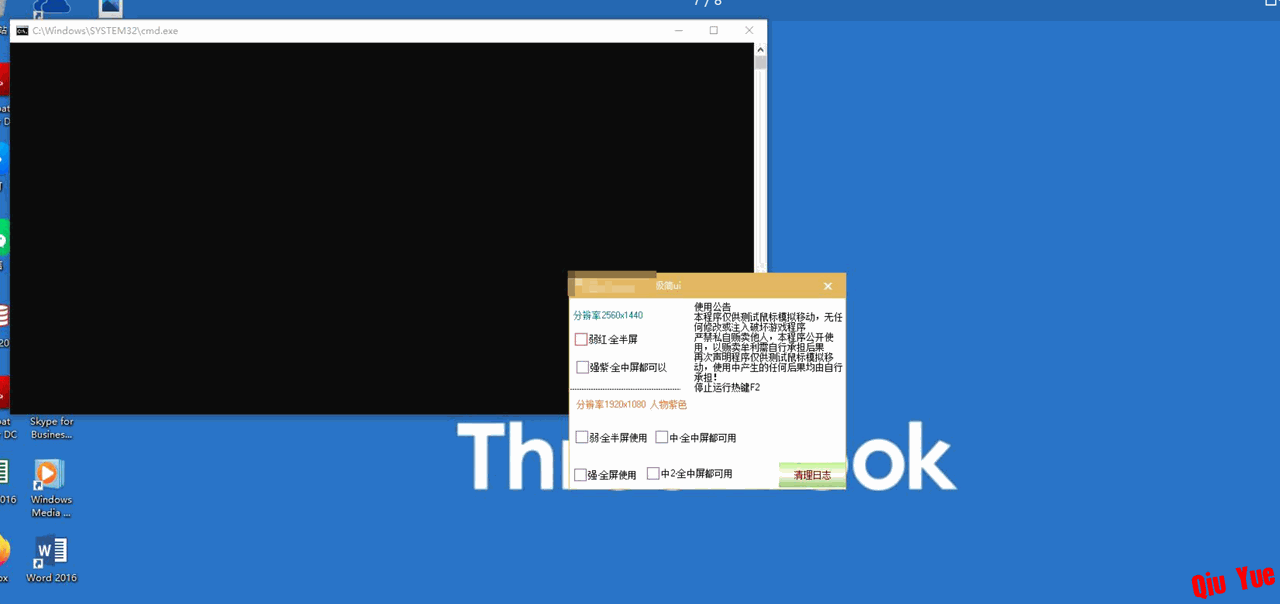The width and height of the screenshot is (1280, 604).
Task: Click the 分辨率1920x1080 人物紫色 heading
Action: (631, 405)
